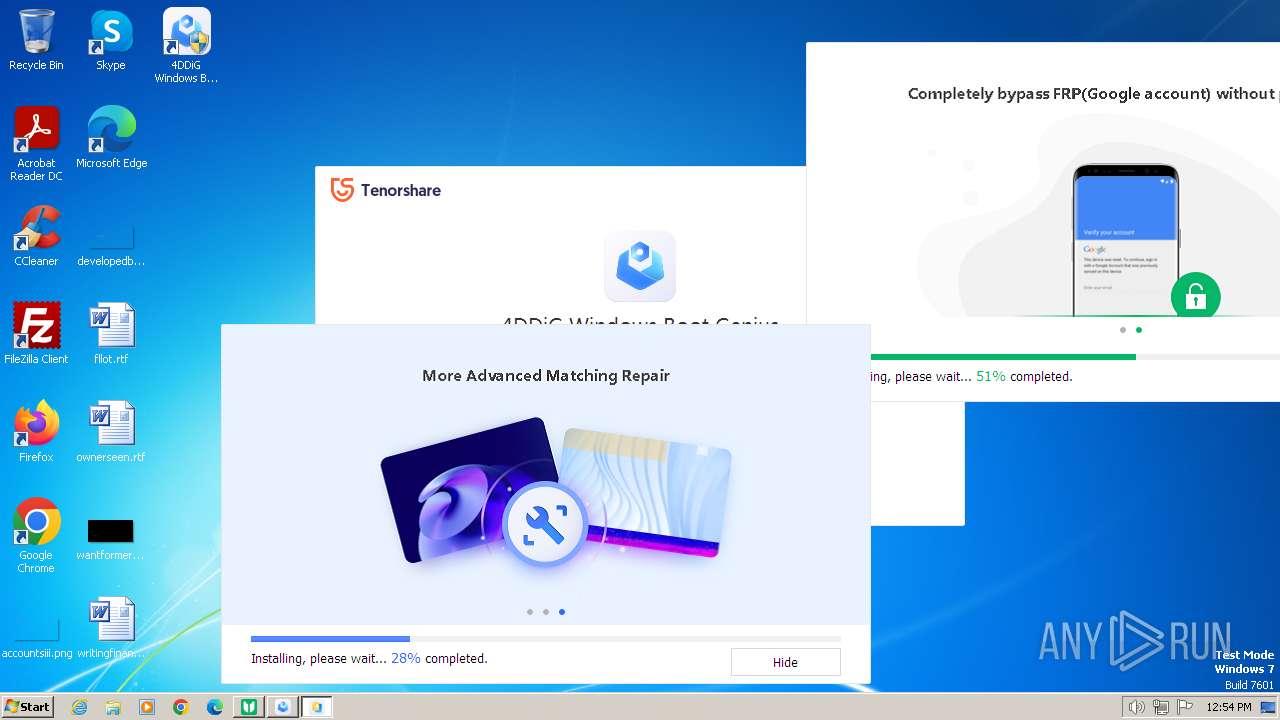Launch Skype from the desktop
Screen dimensions: 1280x720
point(111,40)
